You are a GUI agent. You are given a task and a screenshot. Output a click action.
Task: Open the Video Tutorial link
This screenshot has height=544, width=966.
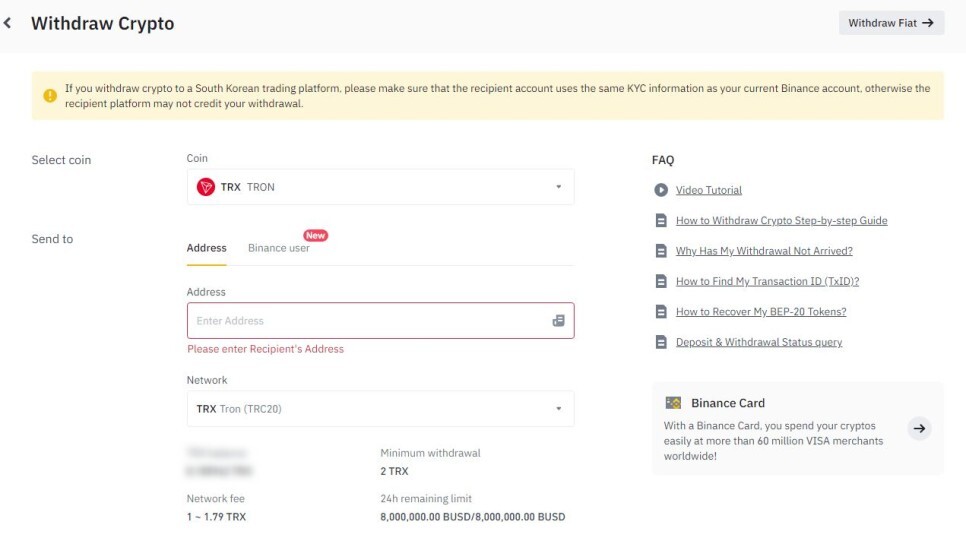pyautogui.click(x=708, y=190)
